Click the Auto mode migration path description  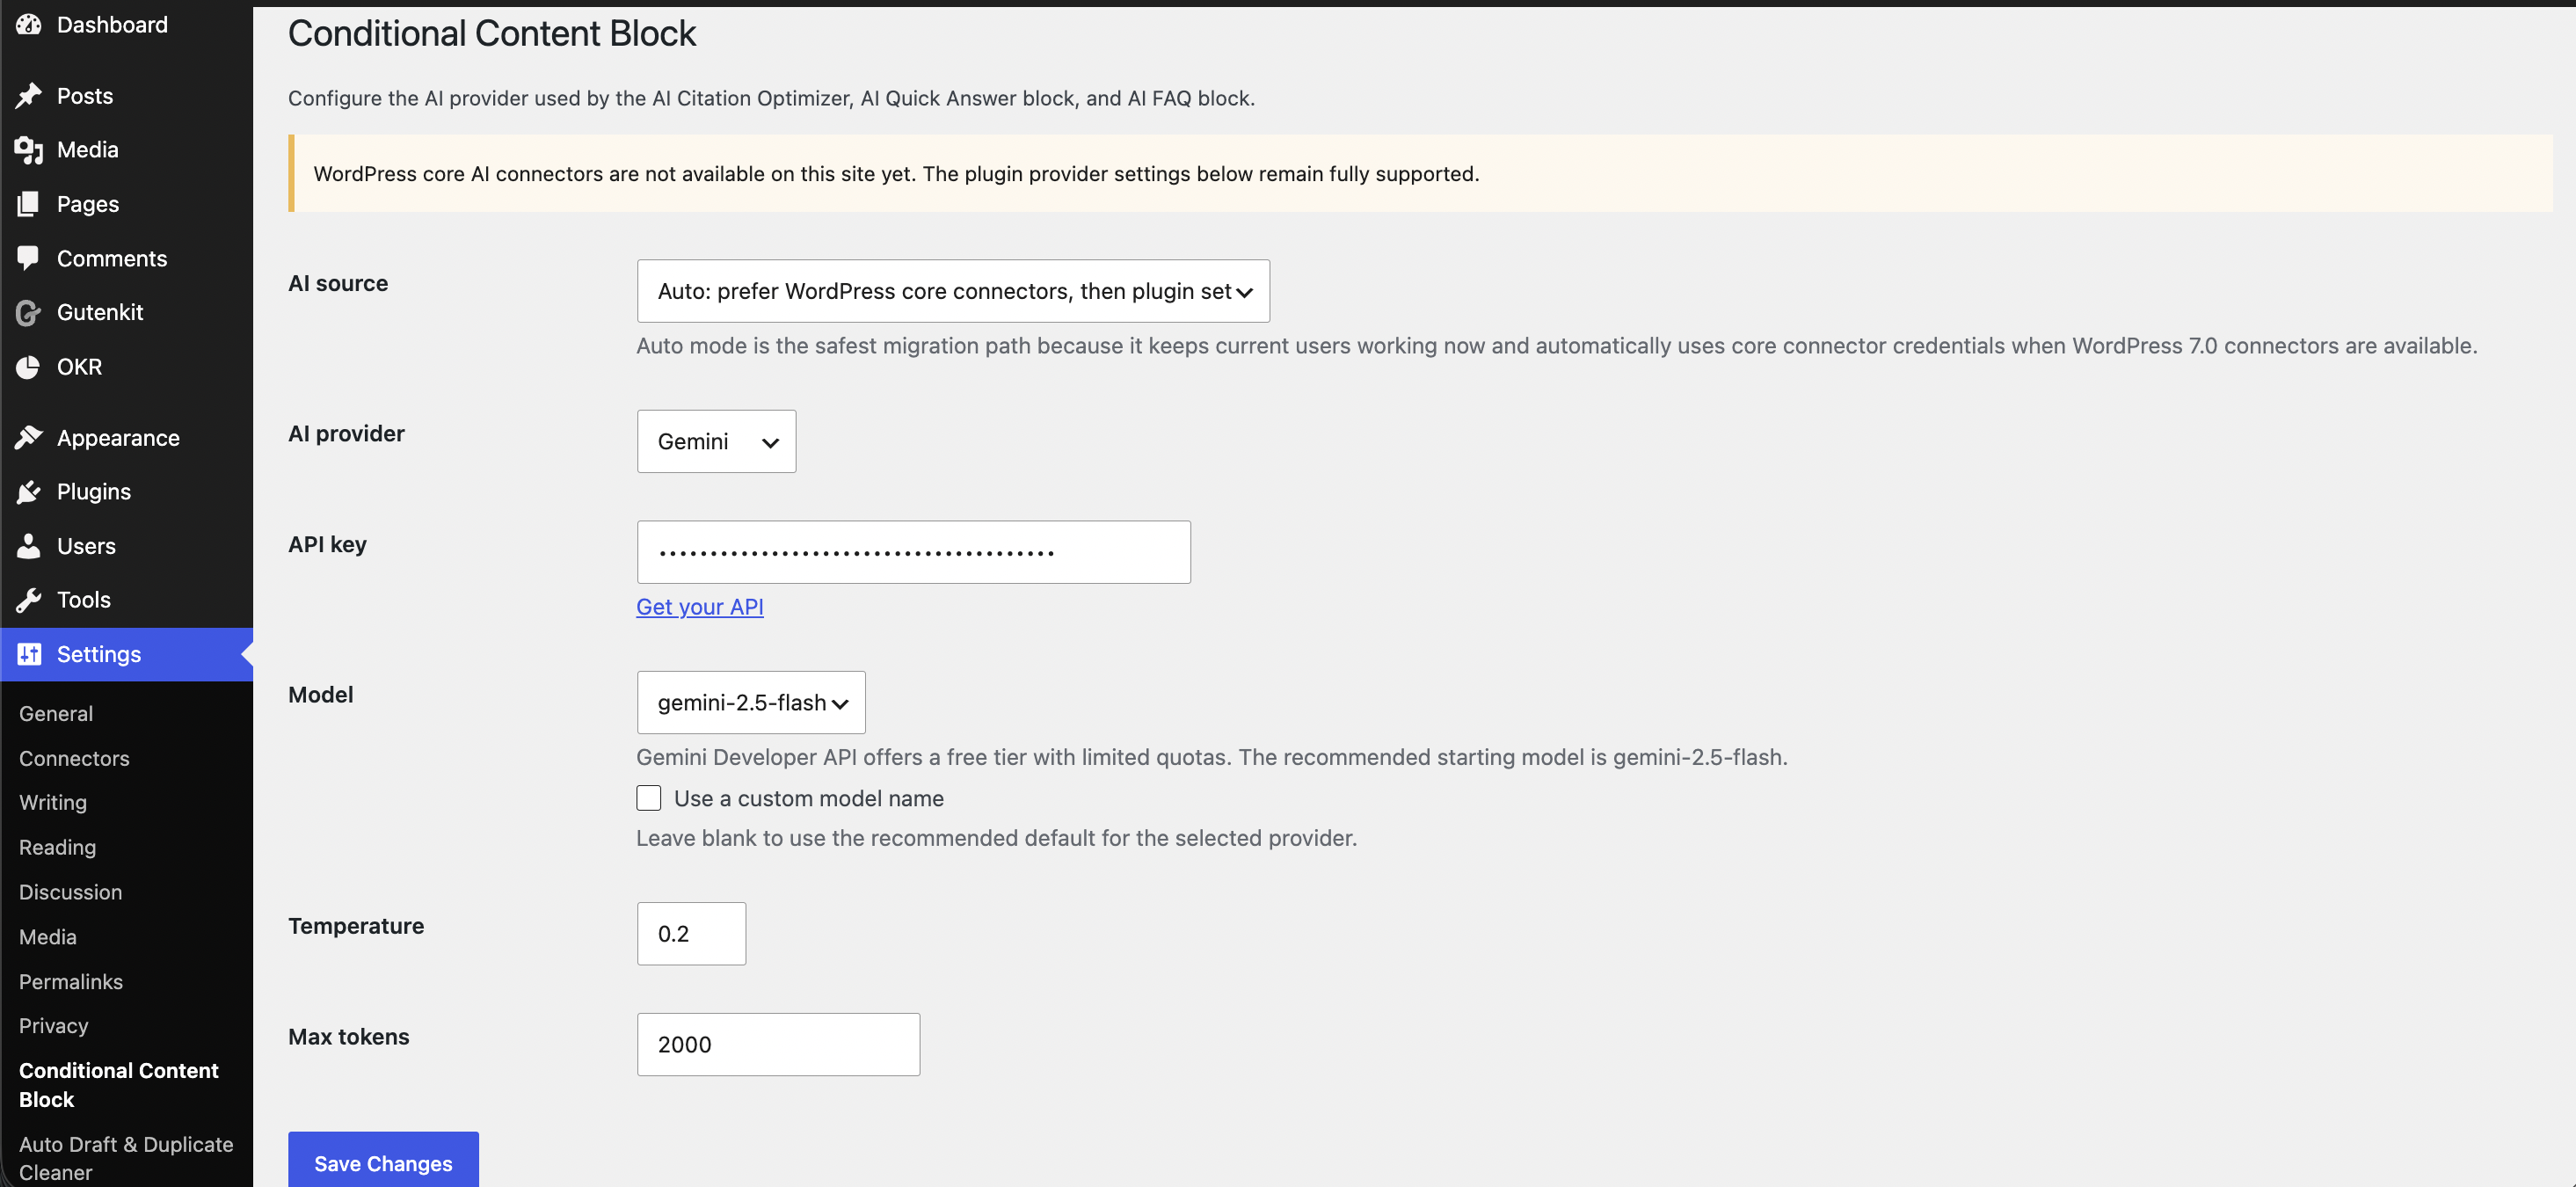(x=1557, y=345)
